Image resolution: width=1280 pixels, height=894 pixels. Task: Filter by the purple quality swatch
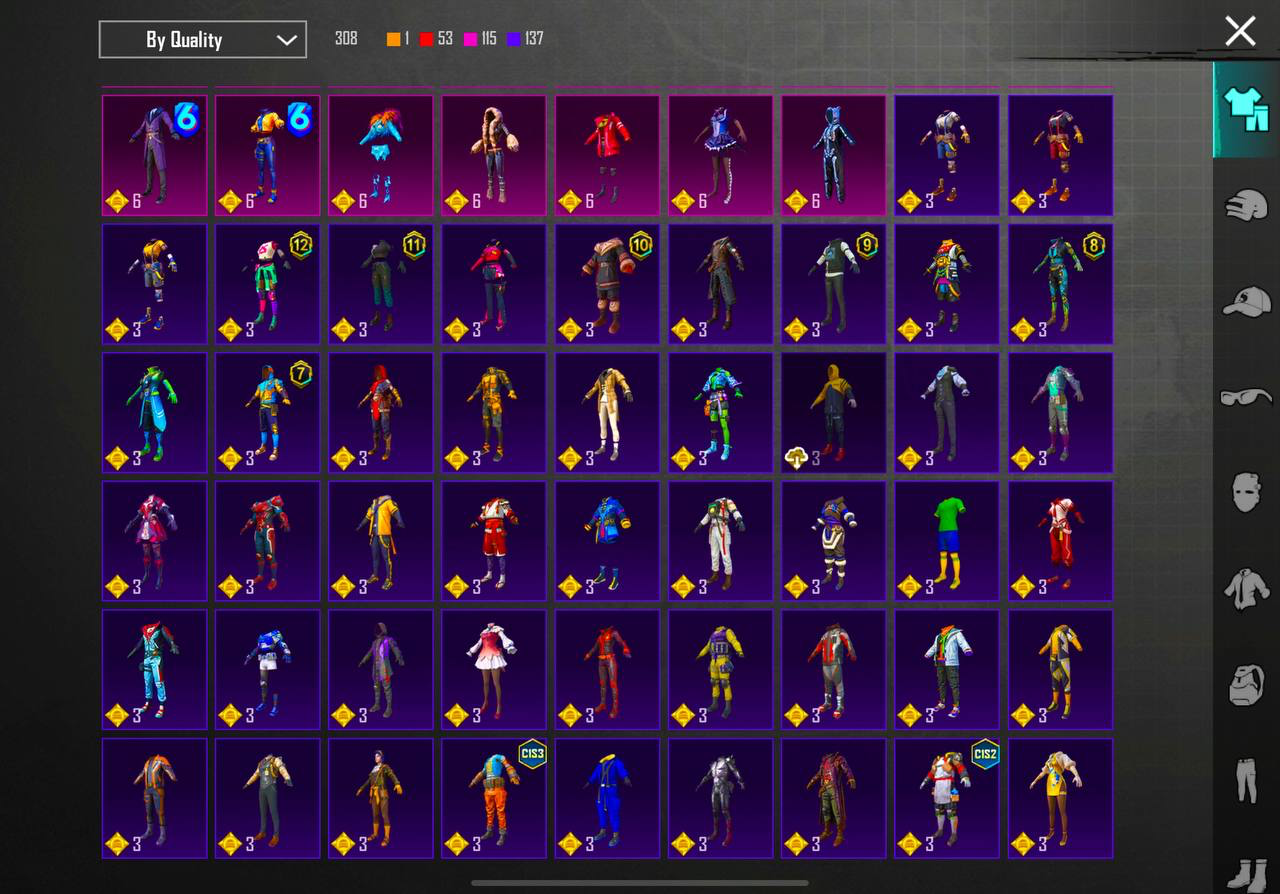coord(514,39)
